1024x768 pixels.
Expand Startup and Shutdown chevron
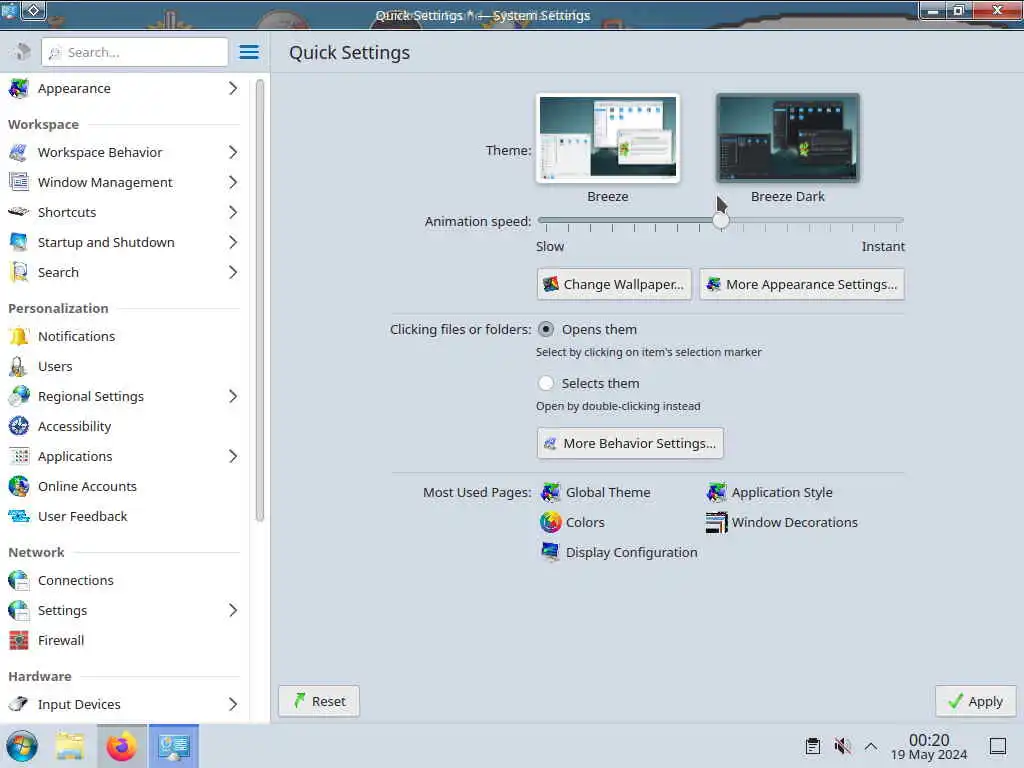coord(233,242)
